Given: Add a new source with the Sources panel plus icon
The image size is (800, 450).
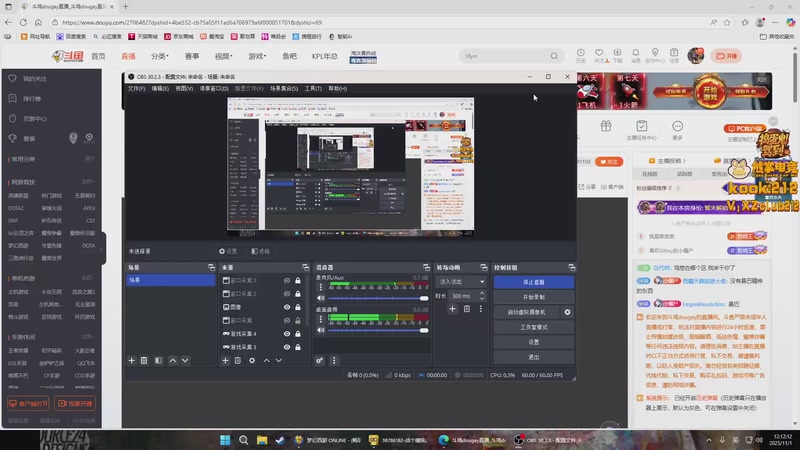Looking at the screenshot, I should (x=225, y=360).
